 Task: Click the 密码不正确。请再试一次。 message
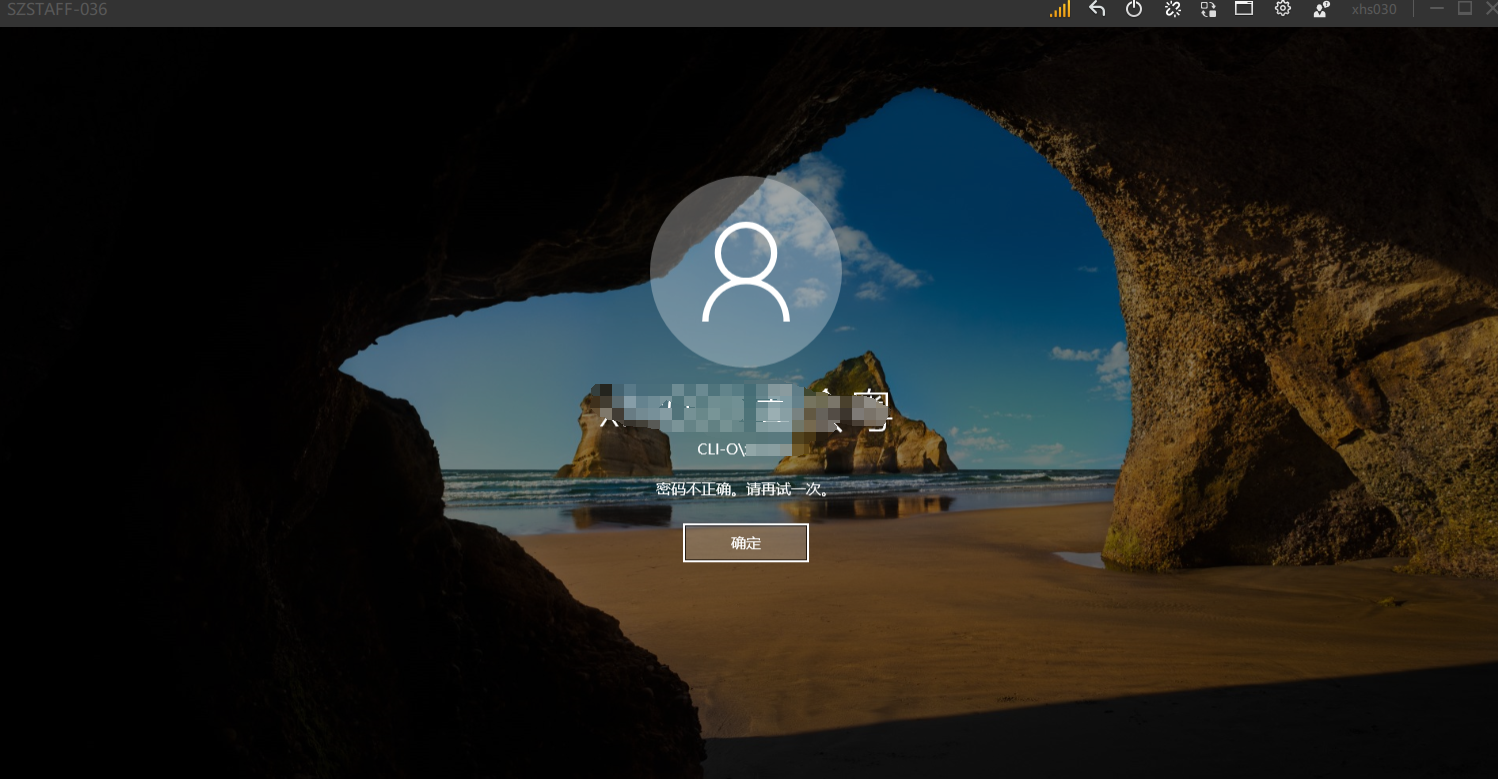746,490
